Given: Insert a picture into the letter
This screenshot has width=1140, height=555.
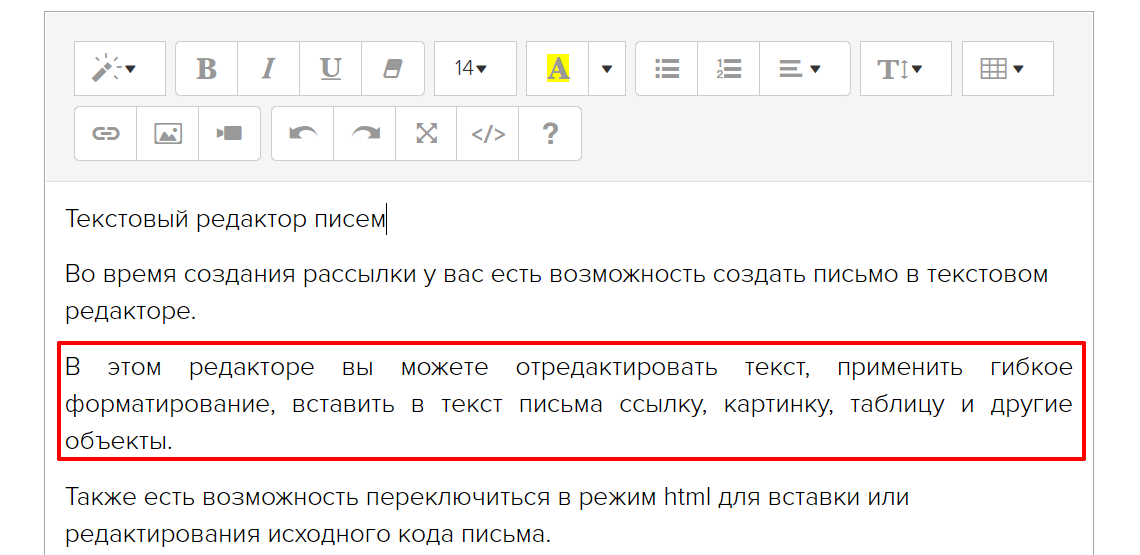Looking at the screenshot, I should click(168, 133).
